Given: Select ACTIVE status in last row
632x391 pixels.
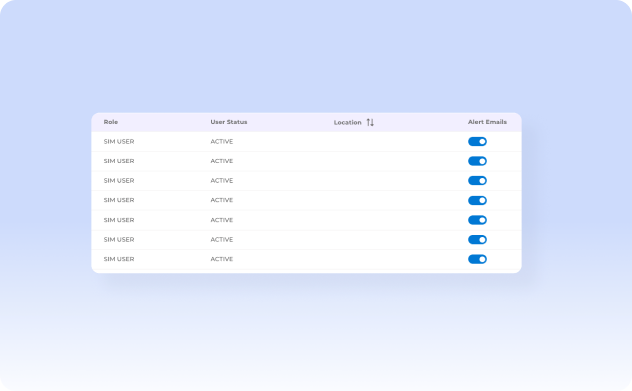Looking at the screenshot, I should coord(222,259).
